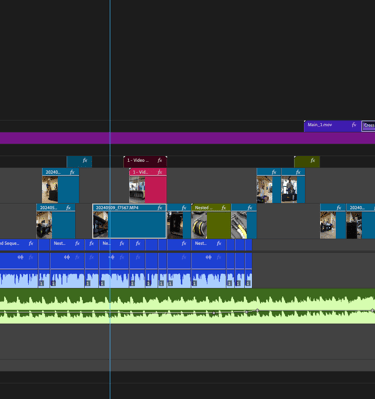Click keyframe diamond icon under 'd Seque..' audio clip
The image size is (375, 399).
click(20, 257)
